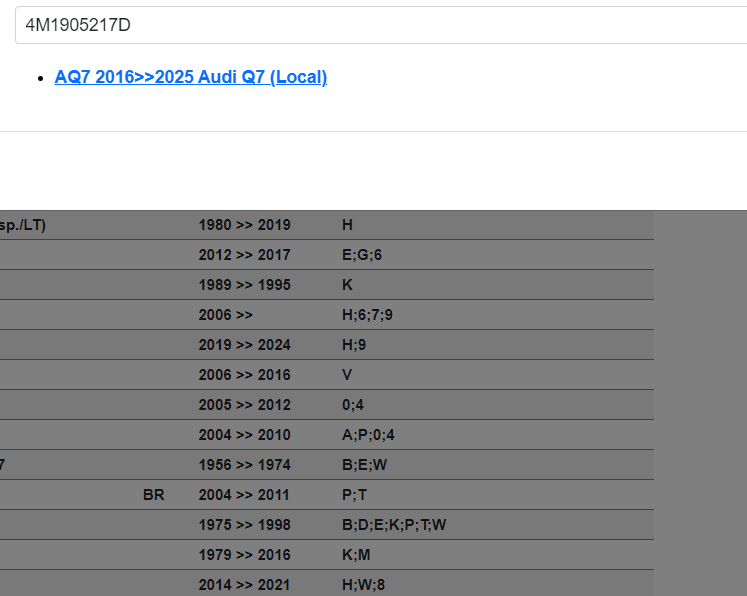Image resolution: width=747 pixels, height=596 pixels.
Task: Click the 2012 >> 2017 year range cell
Action: pyautogui.click(x=244, y=255)
